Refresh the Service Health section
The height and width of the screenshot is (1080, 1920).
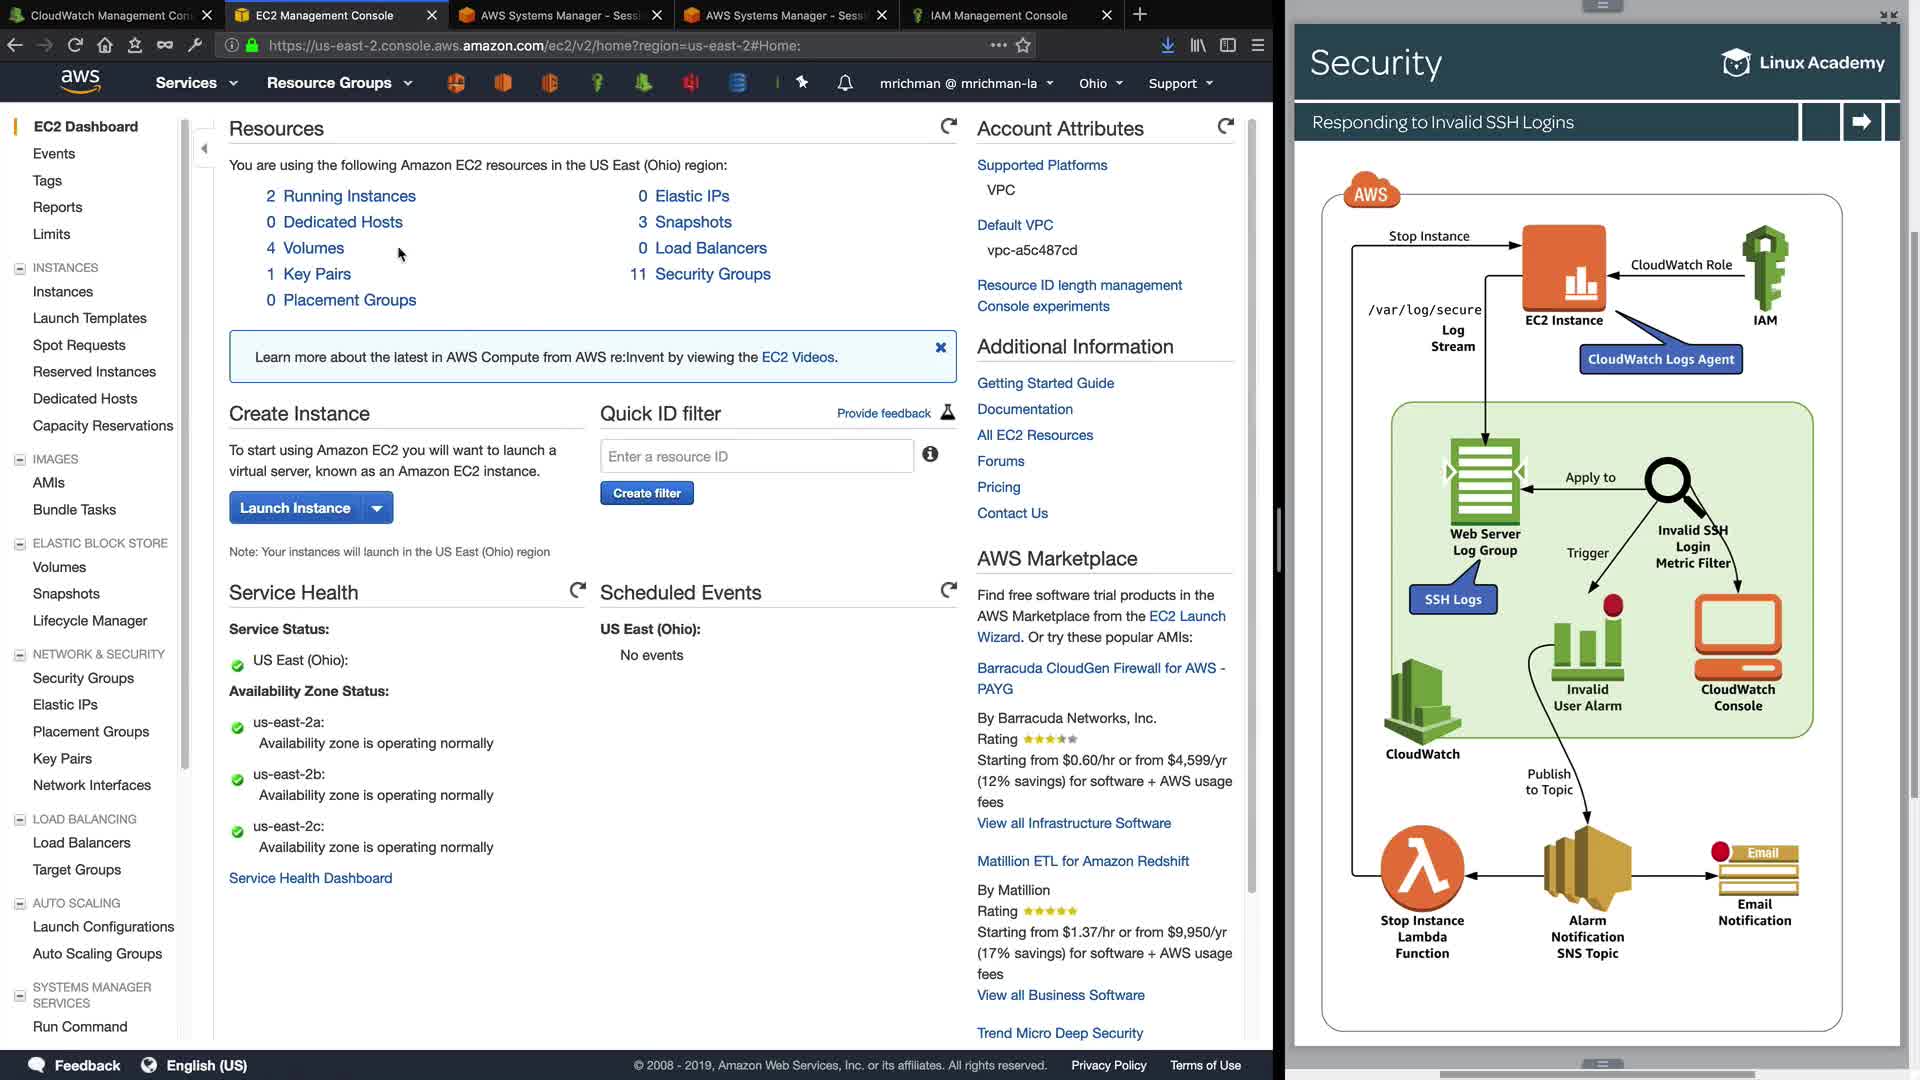click(x=577, y=590)
